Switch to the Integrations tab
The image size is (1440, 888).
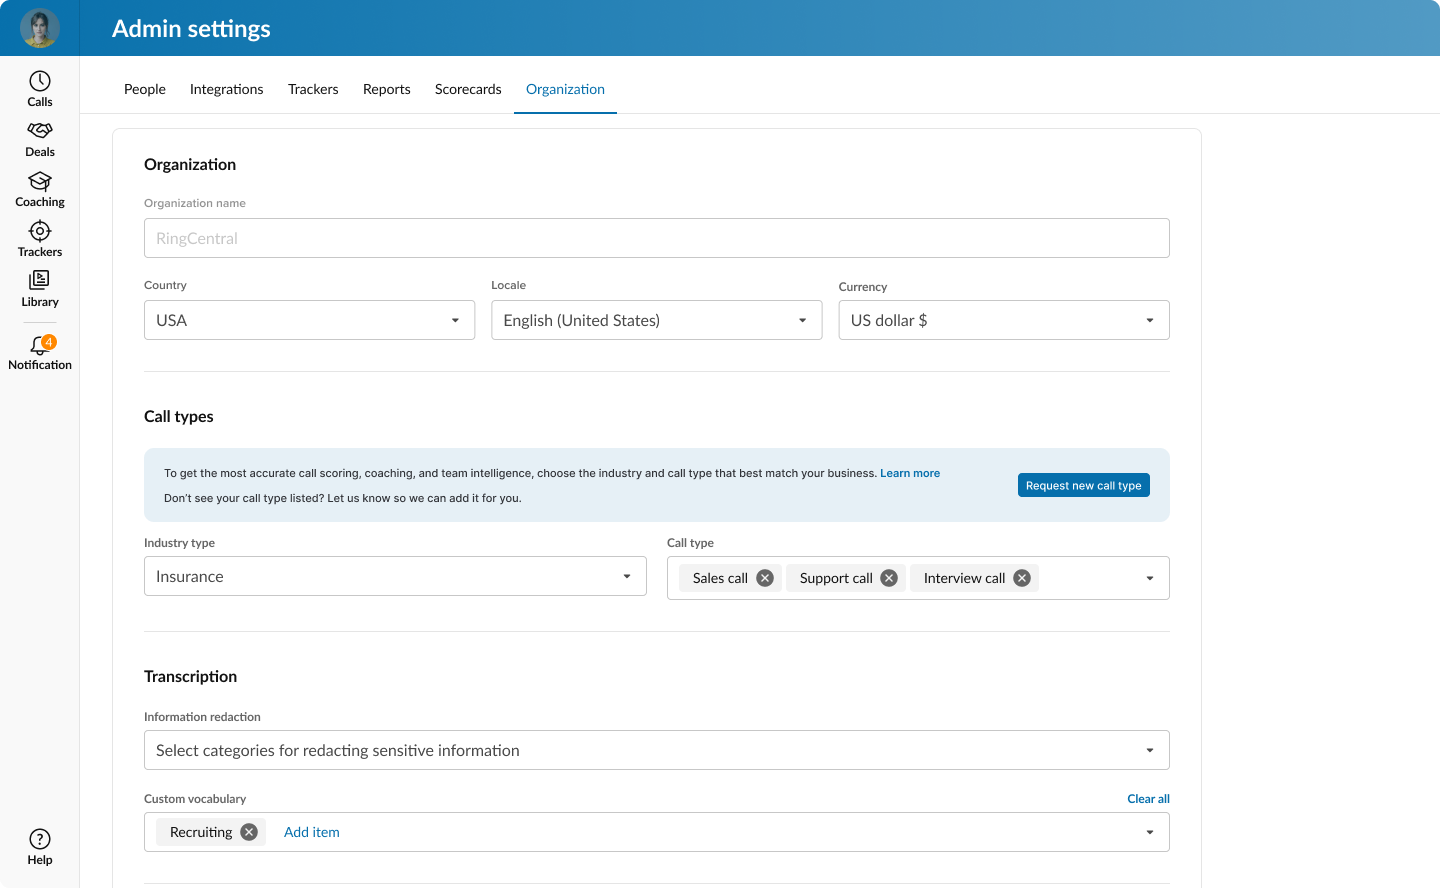pyautogui.click(x=227, y=89)
